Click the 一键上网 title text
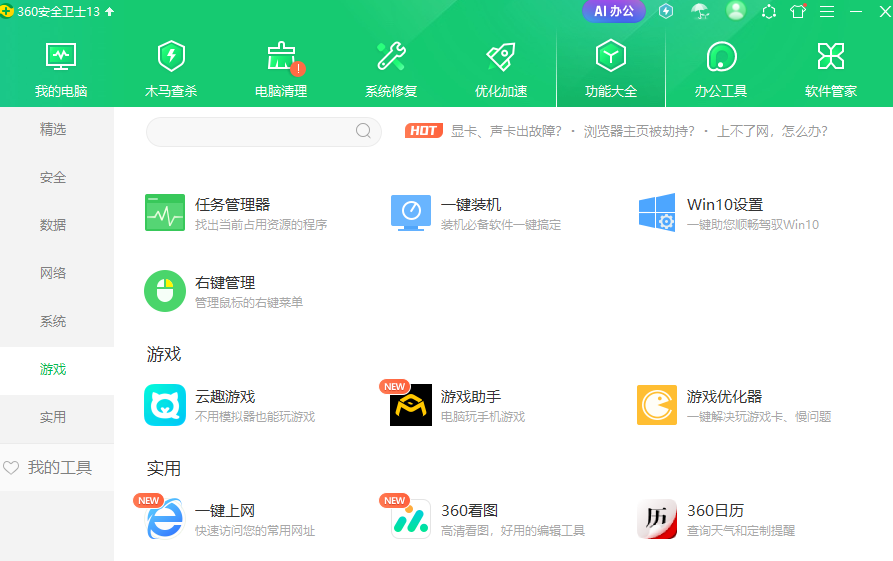Image resolution: width=893 pixels, height=561 pixels. point(225,511)
